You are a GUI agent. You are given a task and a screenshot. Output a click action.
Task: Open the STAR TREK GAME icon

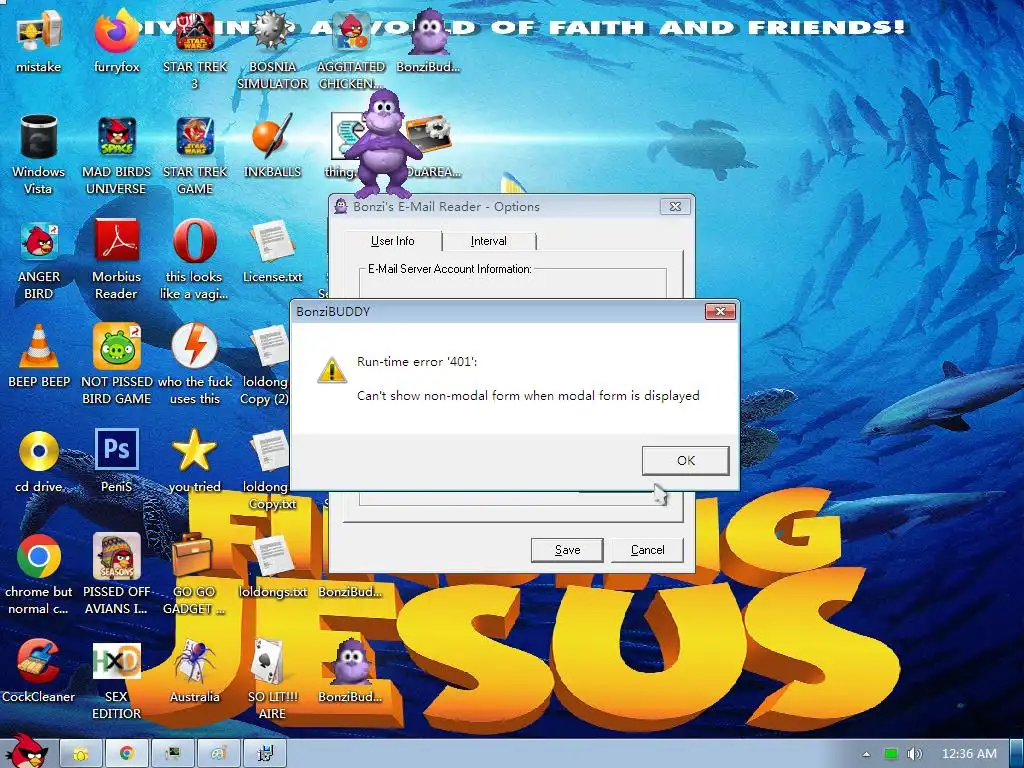click(195, 155)
